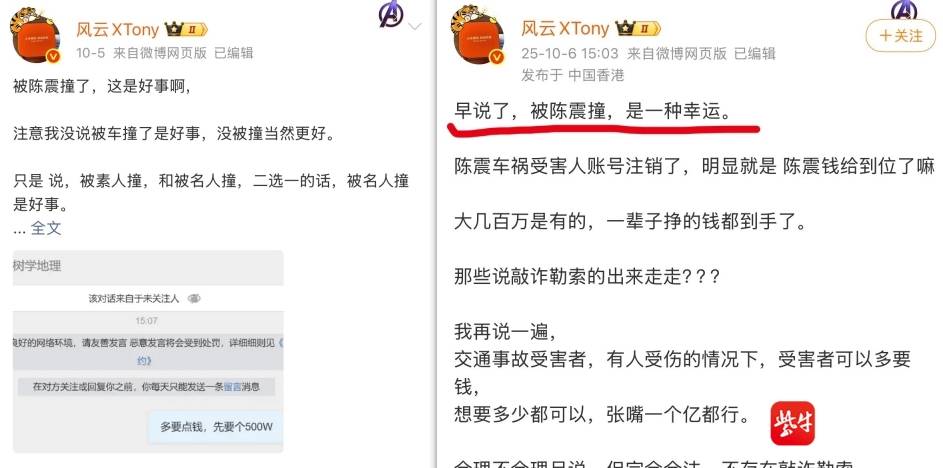Expand the chevron menu on the 10-5 post
Image resolution: width=943 pixels, height=468 pixels.
pyautogui.click(x=414, y=26)
